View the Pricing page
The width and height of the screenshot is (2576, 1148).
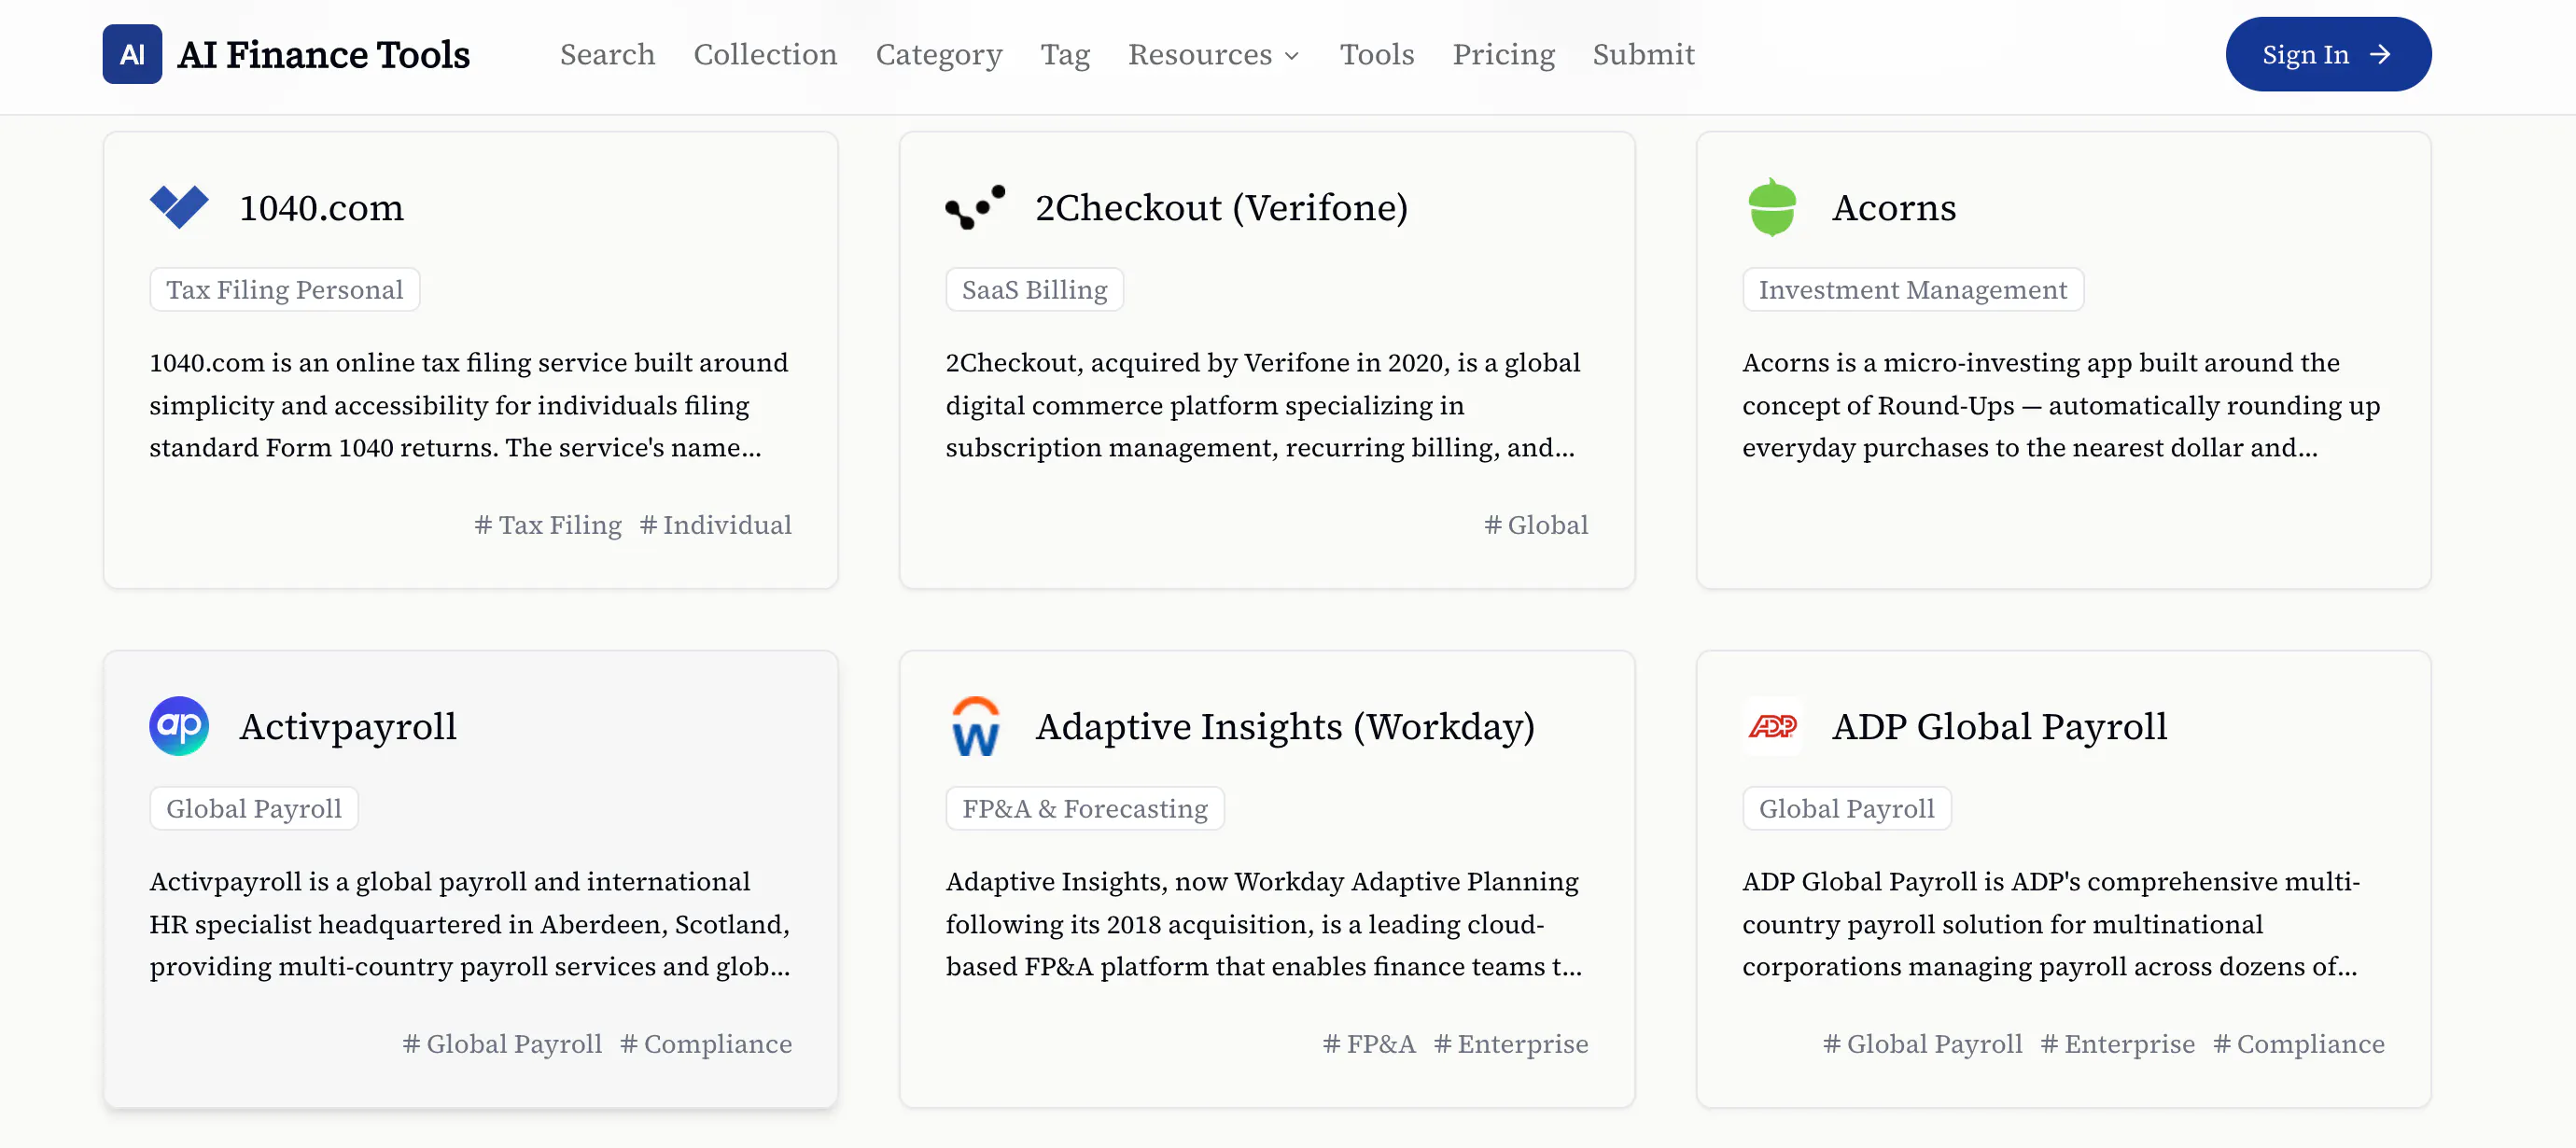(x=1503, y=54)
